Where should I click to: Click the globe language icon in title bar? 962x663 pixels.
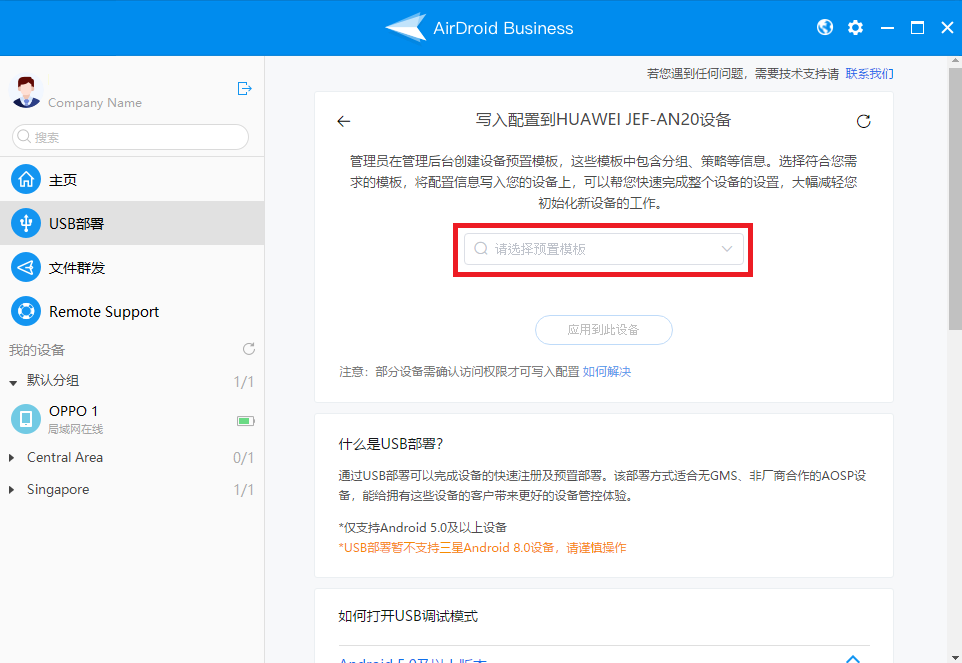(825, 28)
